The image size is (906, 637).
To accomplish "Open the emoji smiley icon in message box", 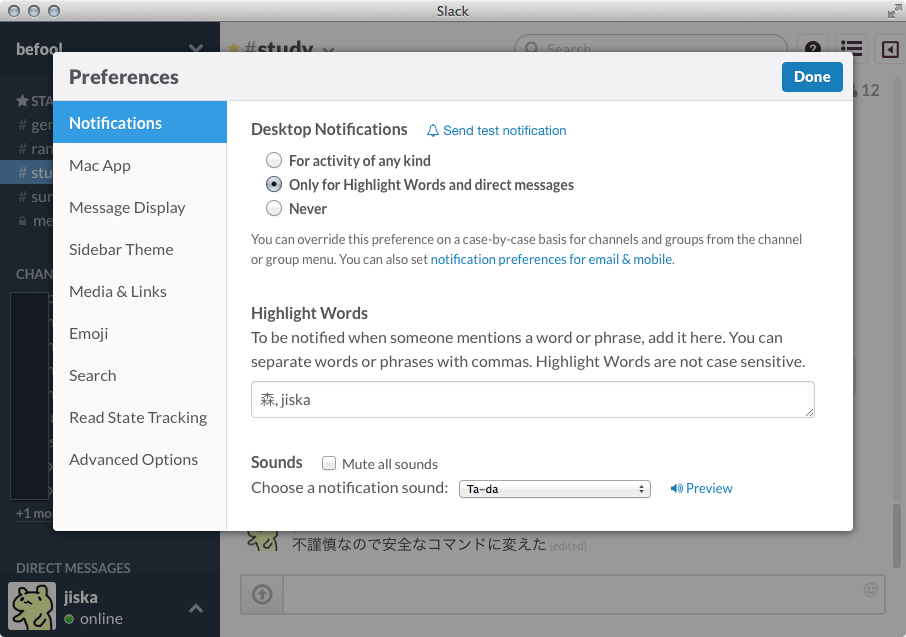I will (871, 590).
